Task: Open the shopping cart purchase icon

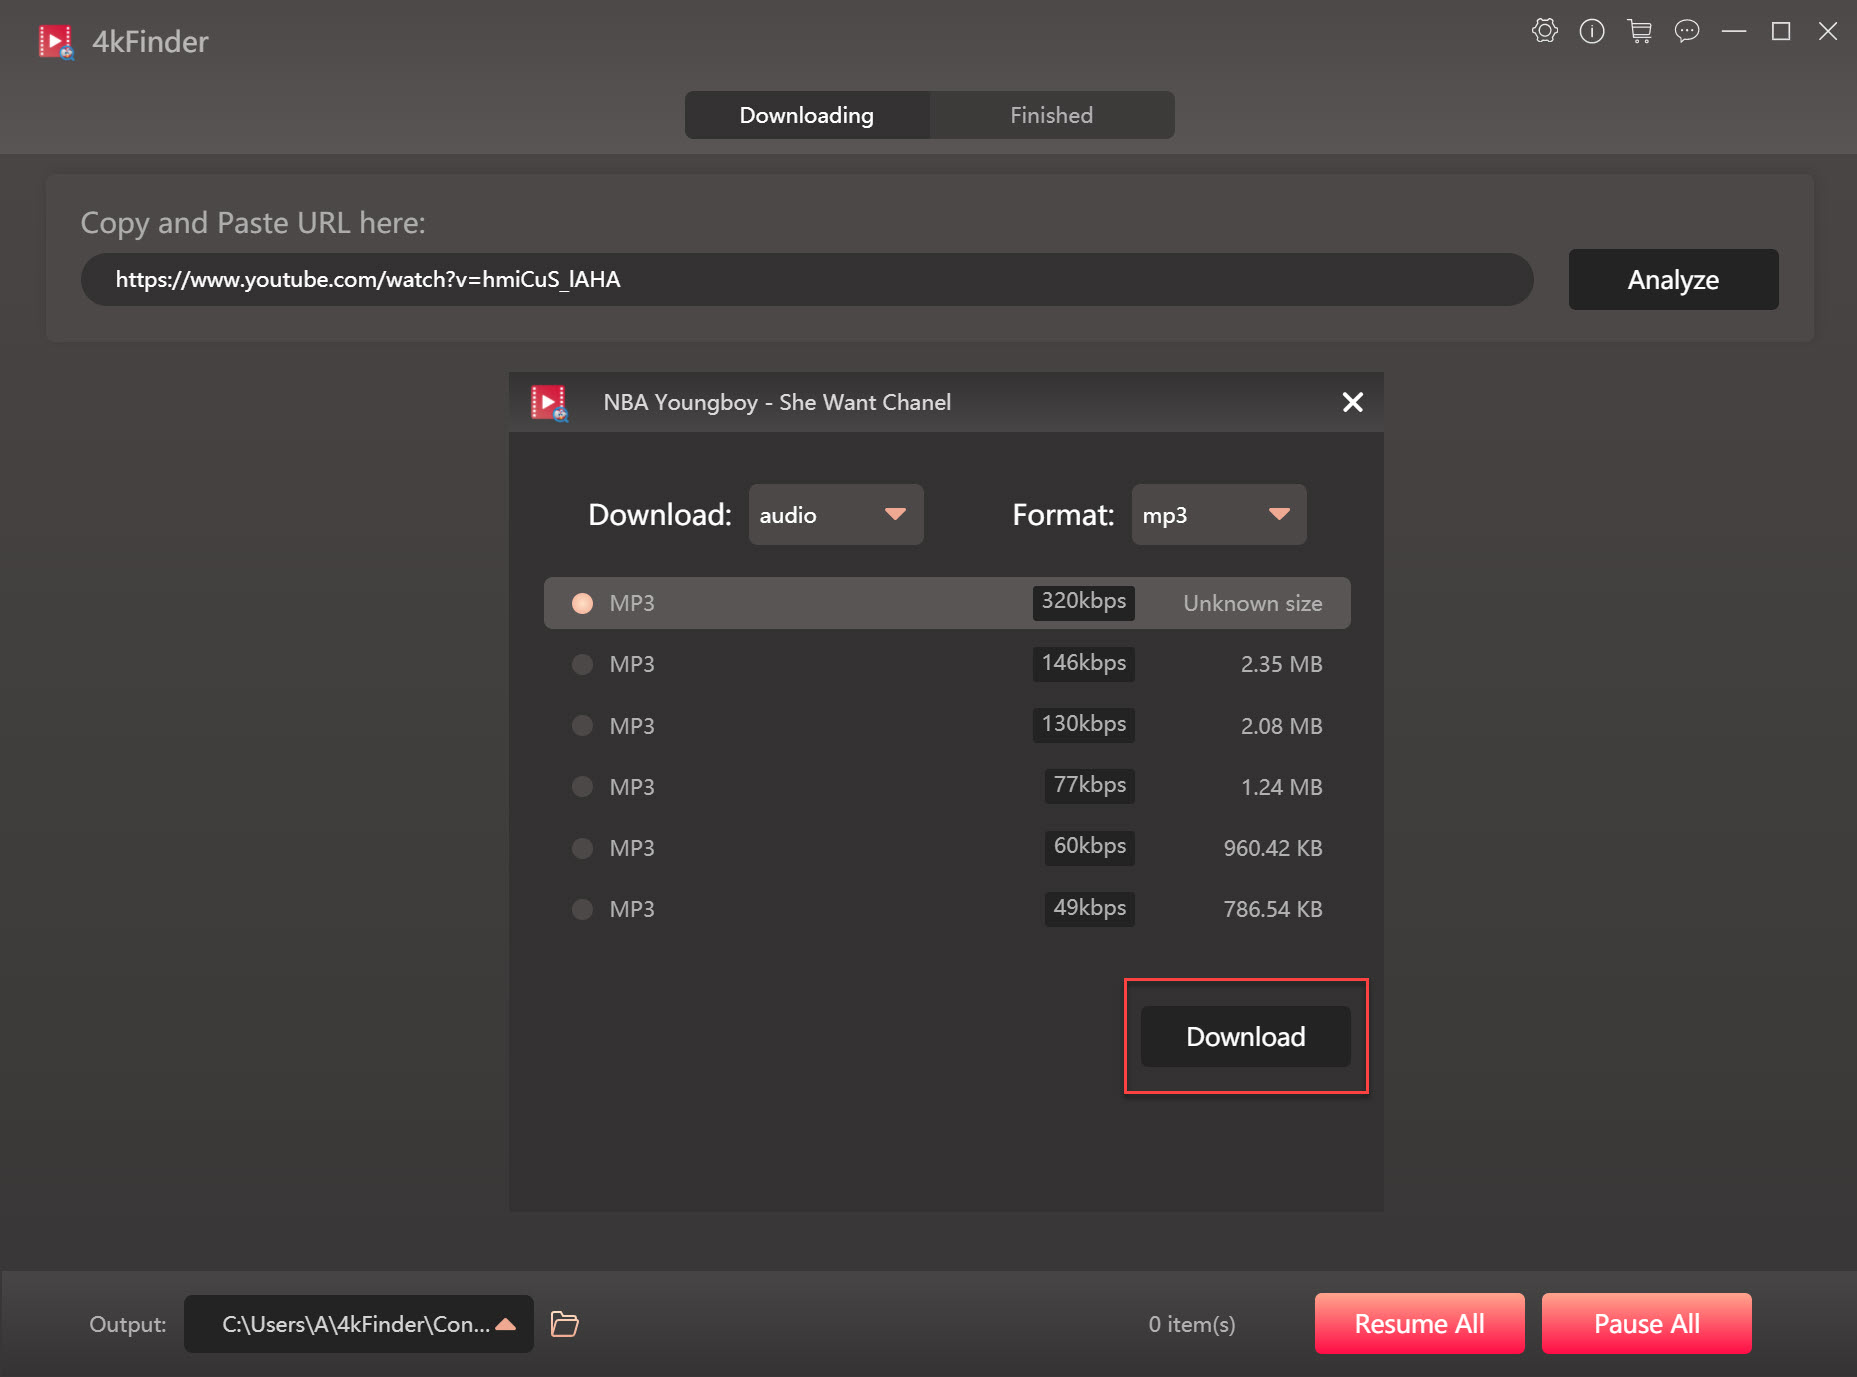Action: pos(1640,31)
